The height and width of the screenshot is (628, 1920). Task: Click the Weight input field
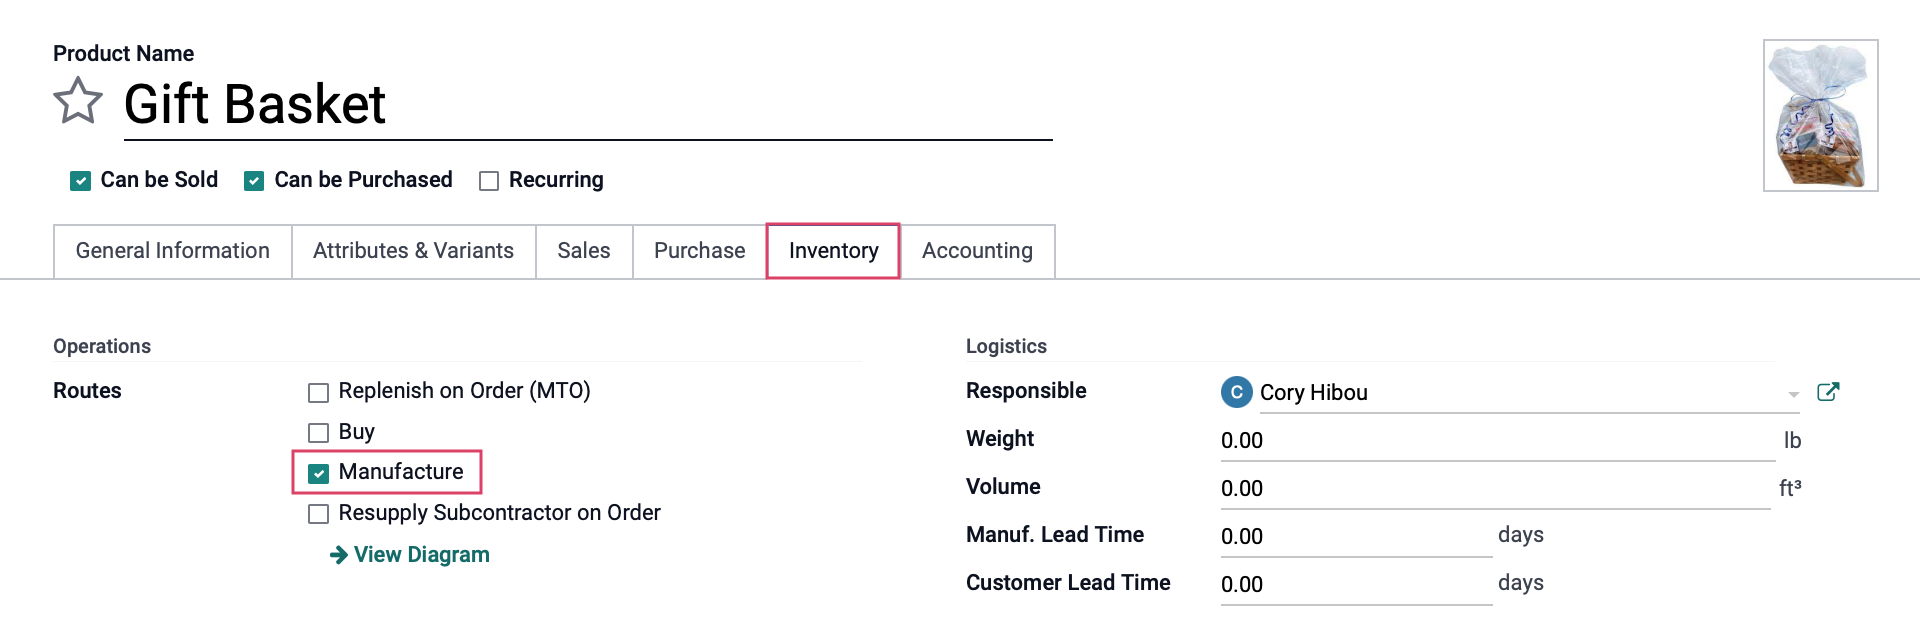tap(1497, 440)
